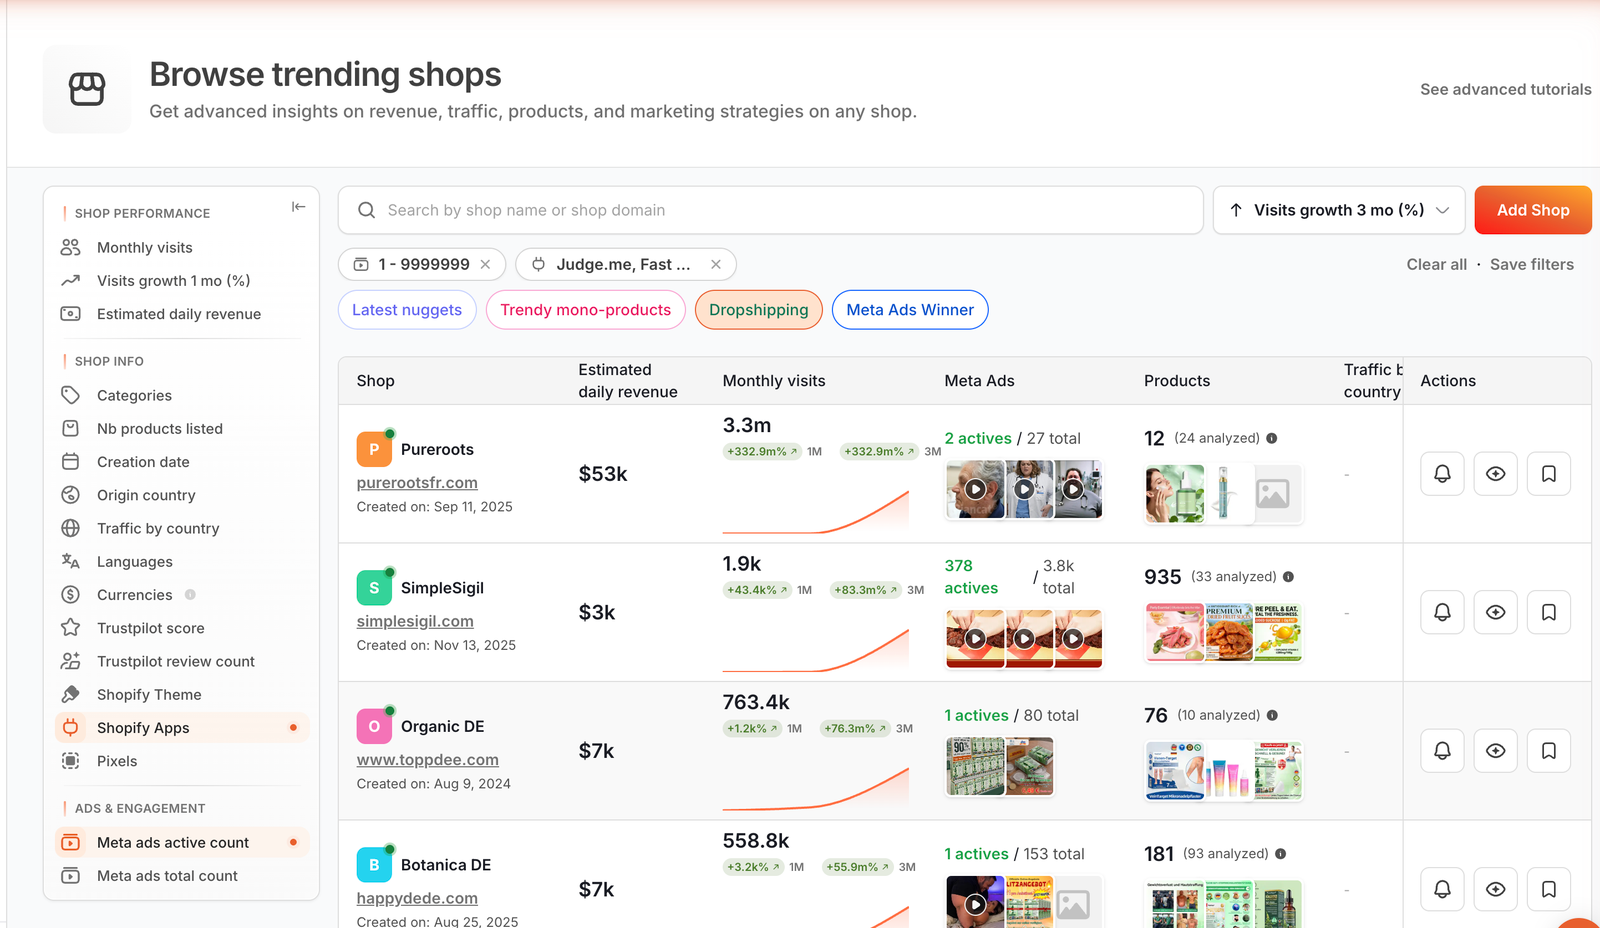Click the info icon beside Currencies
1600x928 pixels.
(x=190, y=594)
